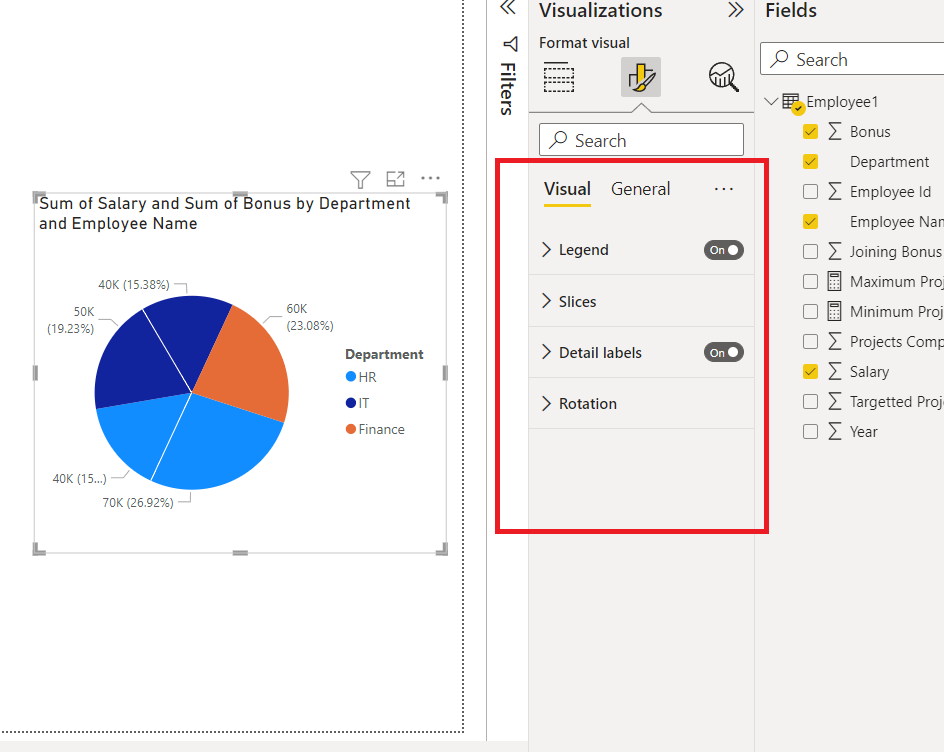Collapse the Visualizations pane with double chevron
The width and height of the screenshot is (944, 752).
point(736,10)
